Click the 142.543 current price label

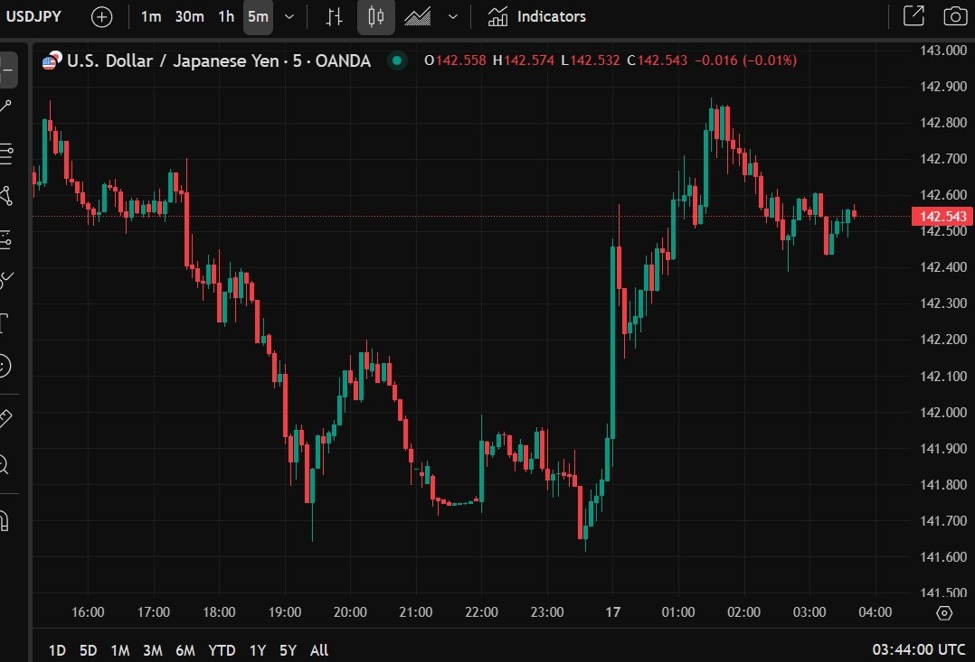941,217
